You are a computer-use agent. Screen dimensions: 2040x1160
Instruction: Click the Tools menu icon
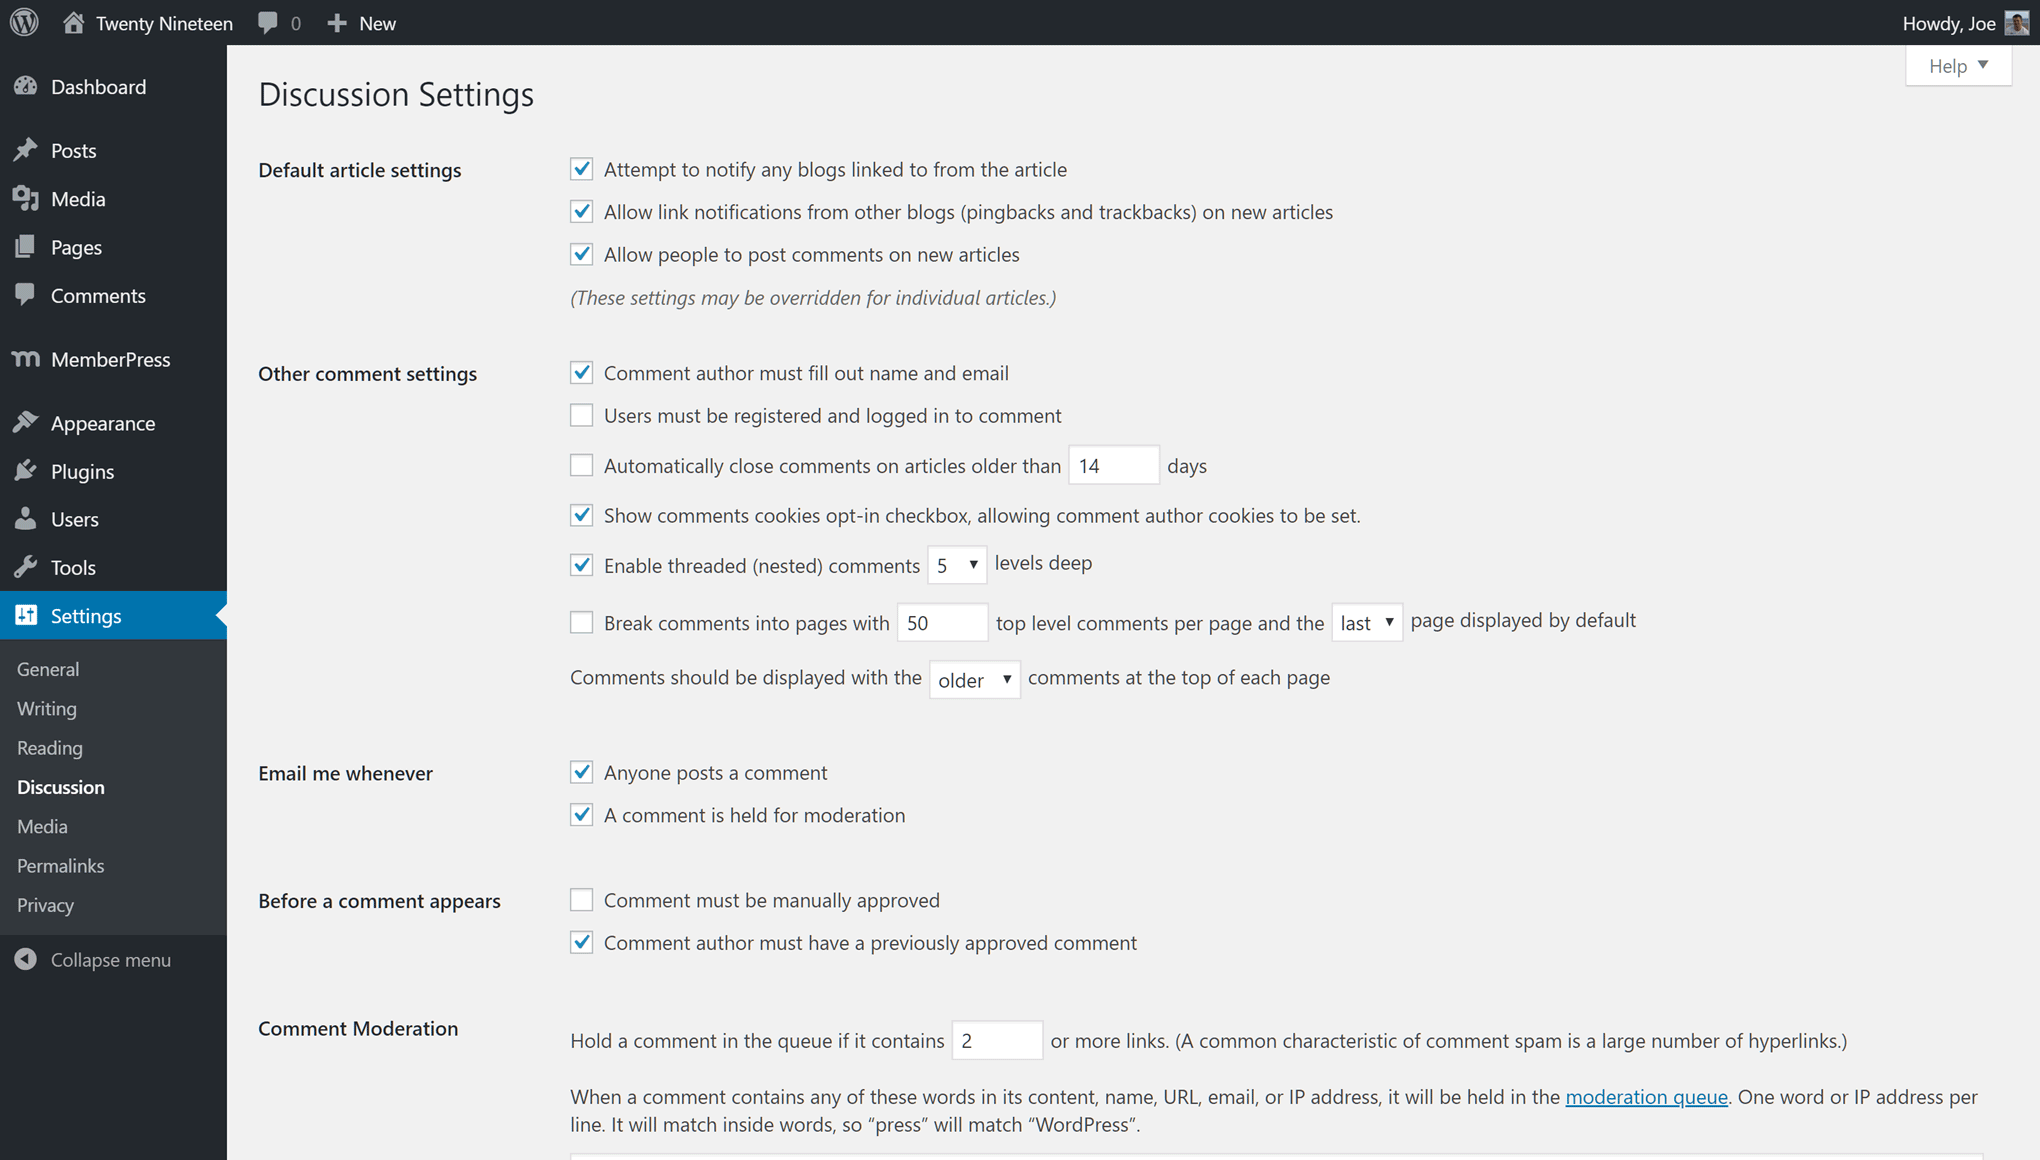[24, 566]
